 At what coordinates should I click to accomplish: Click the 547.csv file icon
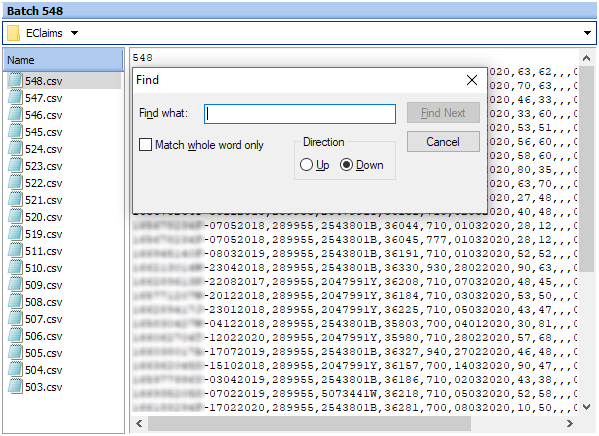point(15,97)
